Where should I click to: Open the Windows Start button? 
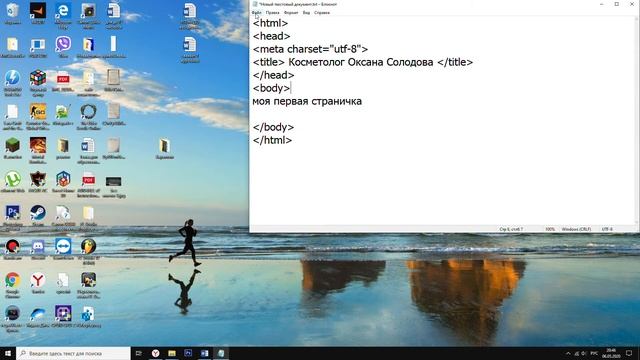point(8,353)
